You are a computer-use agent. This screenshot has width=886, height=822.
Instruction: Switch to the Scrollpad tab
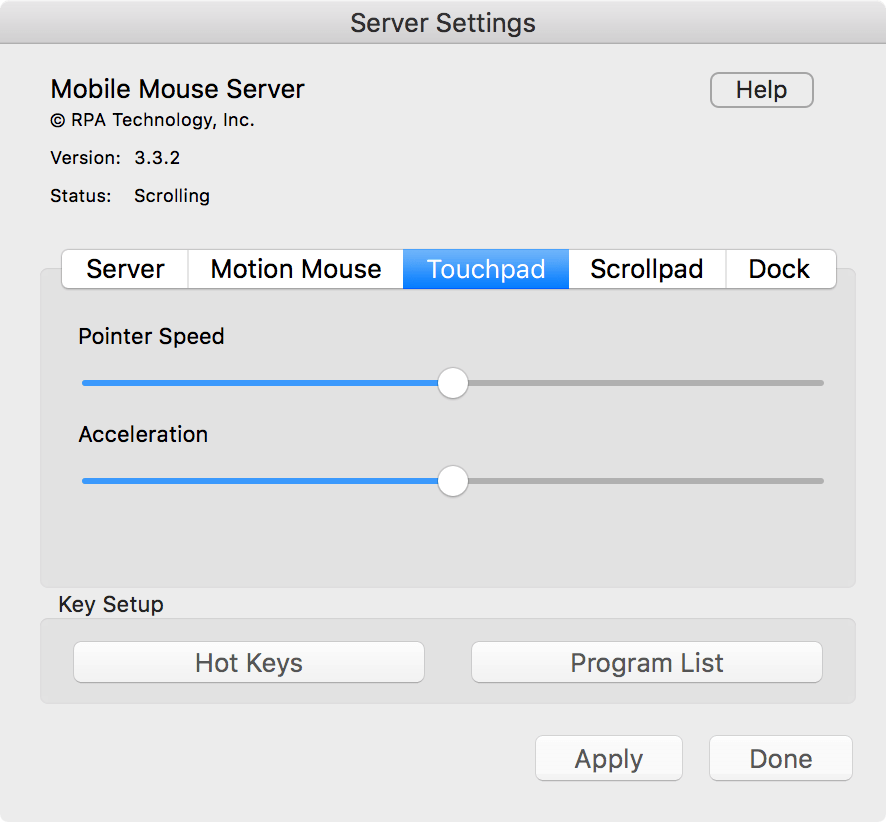click(646, 269)
